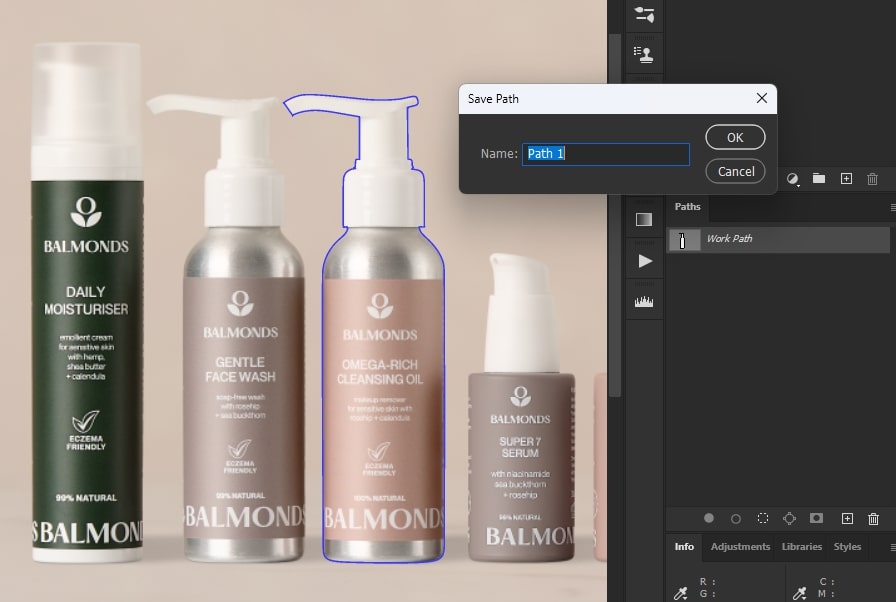Switch to the Adjustments tab

coord(740,547)
